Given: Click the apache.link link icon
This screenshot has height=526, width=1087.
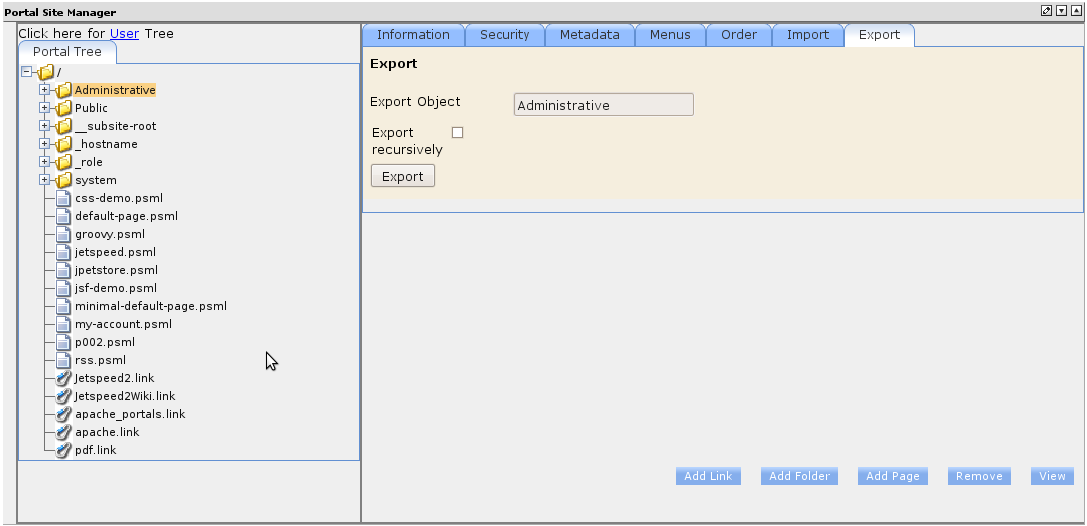Looking at the screenshot, I should (64, 432).
